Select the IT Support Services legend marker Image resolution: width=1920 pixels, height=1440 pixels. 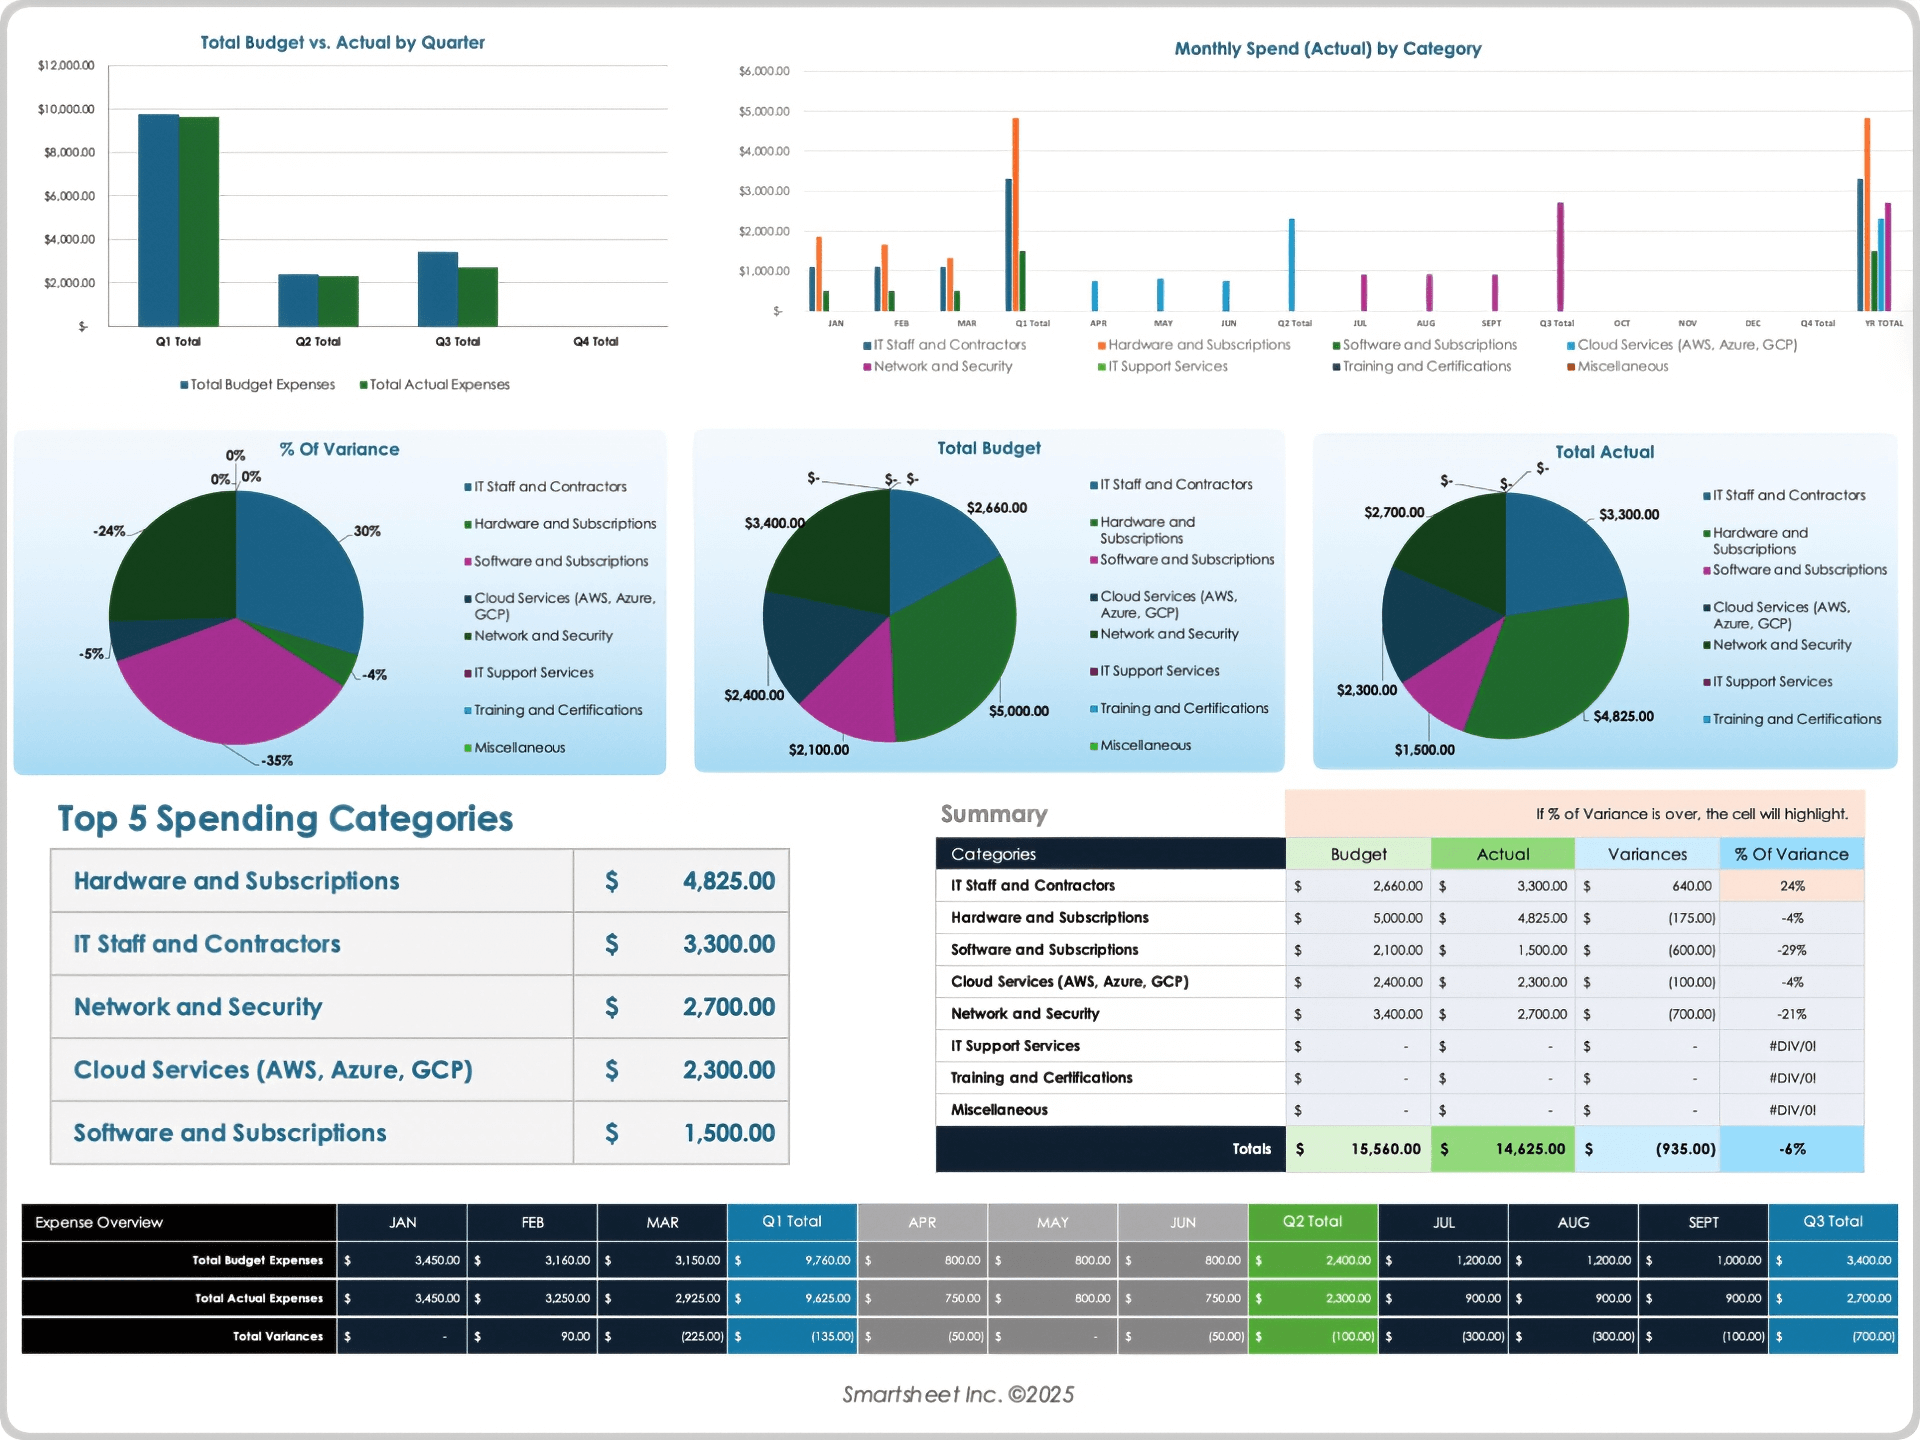click(1100, 366)
